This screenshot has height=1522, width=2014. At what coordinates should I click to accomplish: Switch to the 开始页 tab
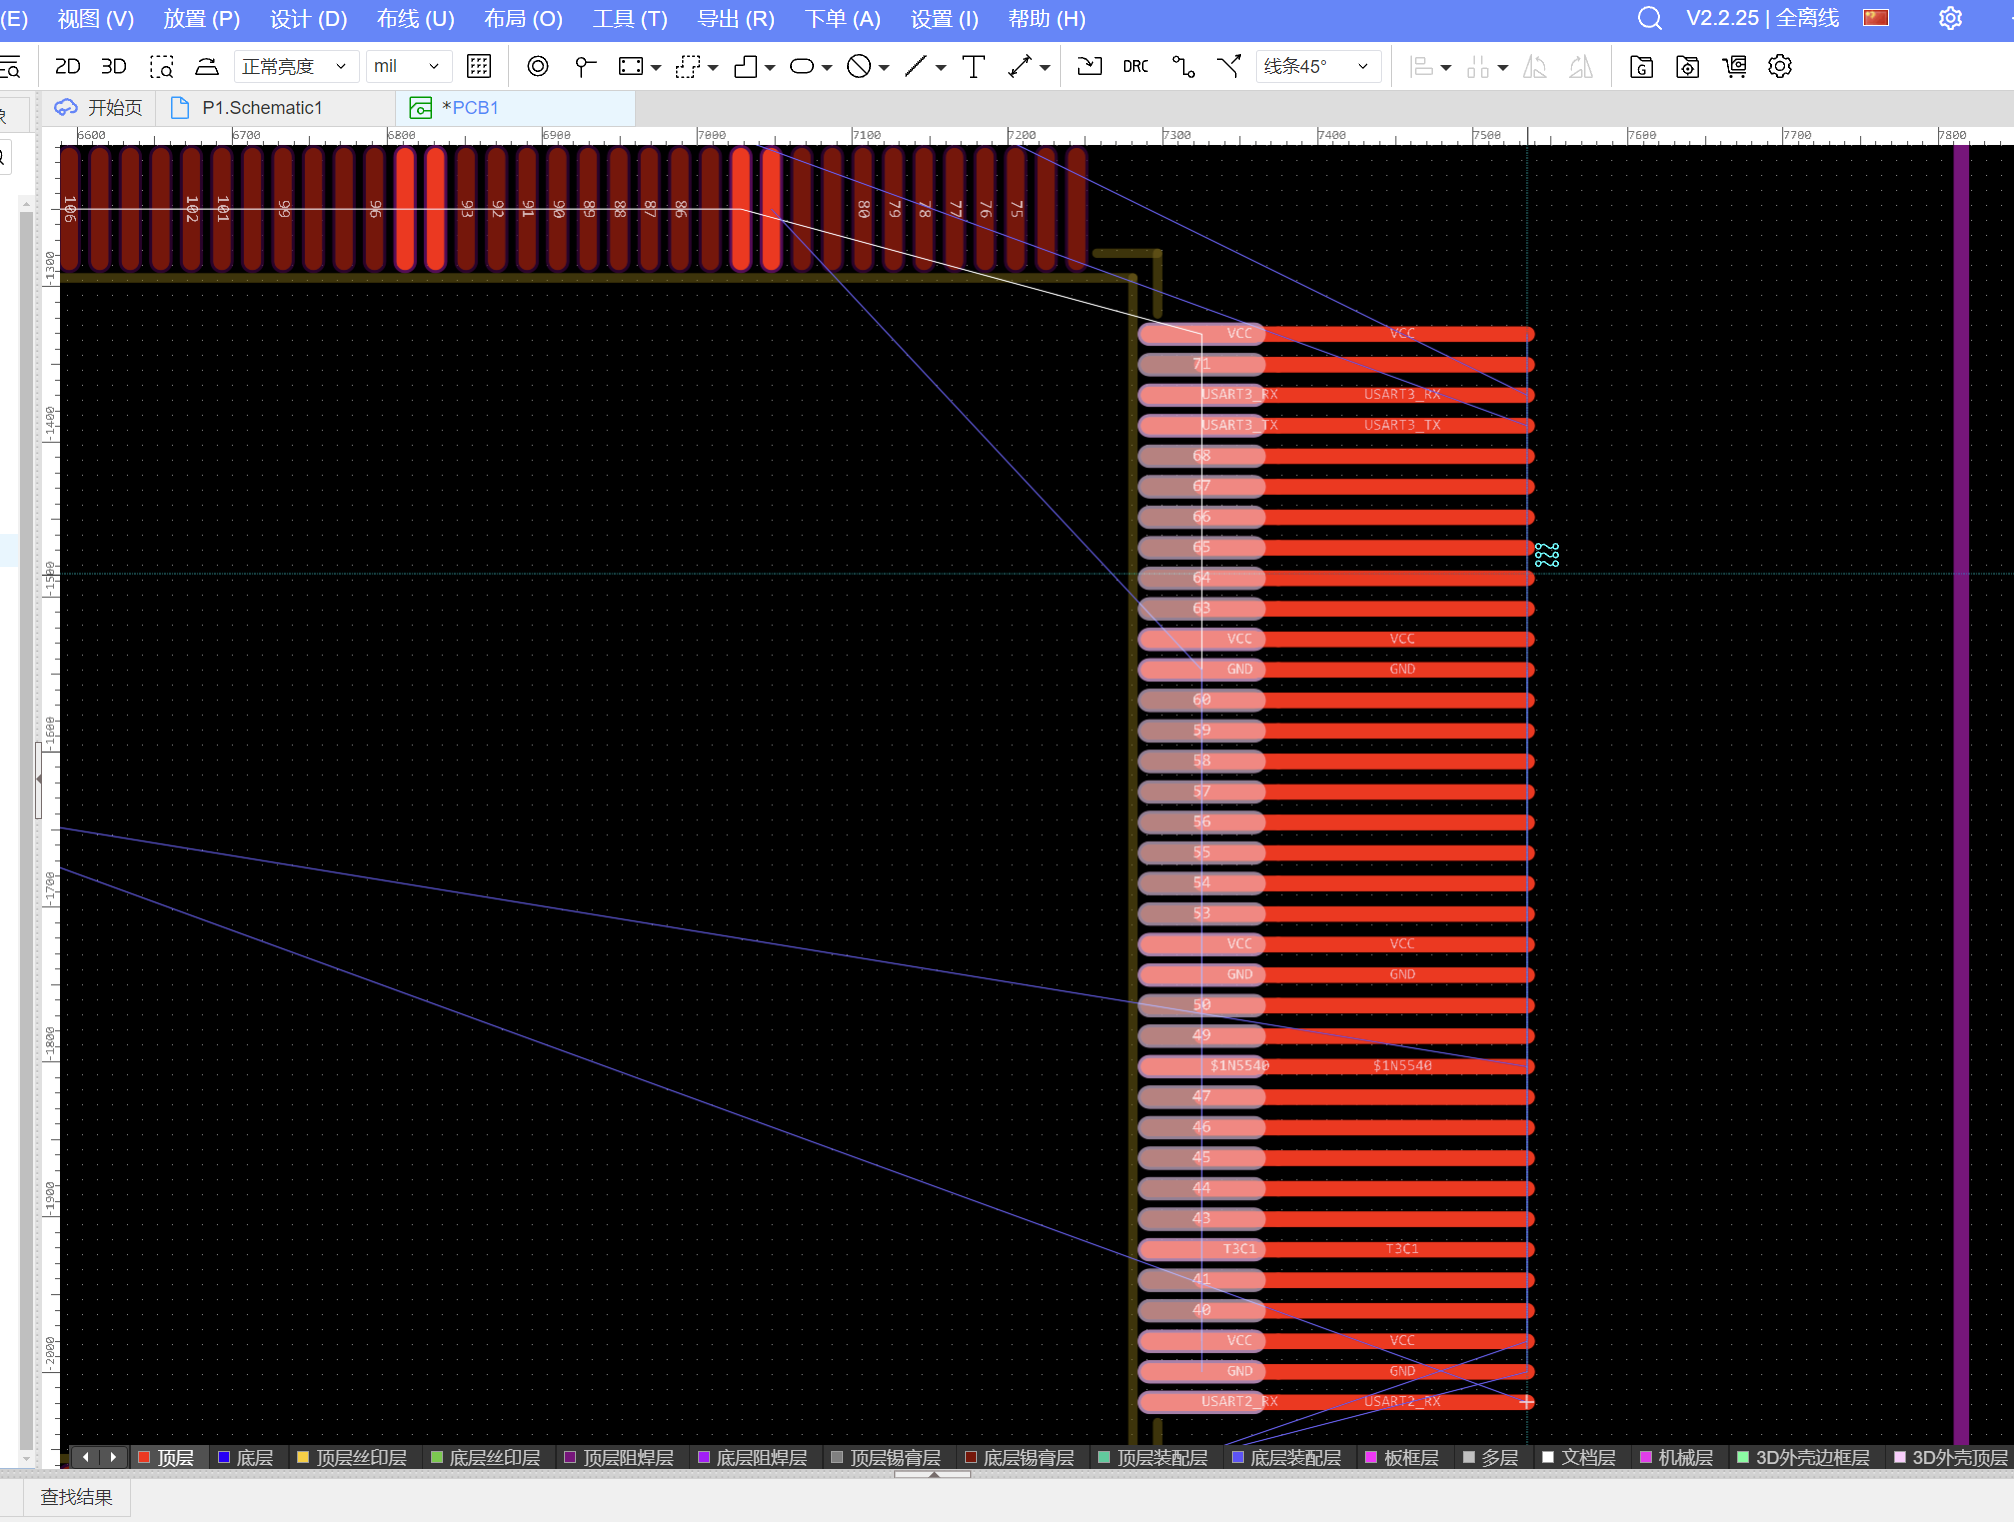(98, 108)
